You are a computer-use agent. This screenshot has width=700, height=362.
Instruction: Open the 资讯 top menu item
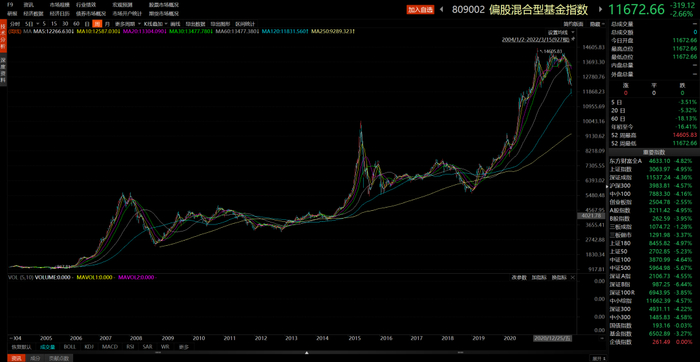(x=28, y=4)
